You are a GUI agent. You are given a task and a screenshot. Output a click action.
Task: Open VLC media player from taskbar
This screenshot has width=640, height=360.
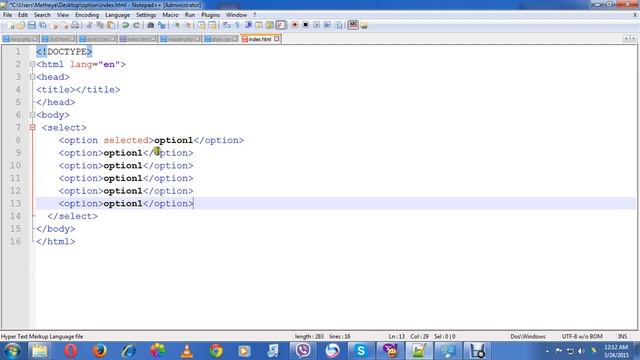click(x=187, y=351)
